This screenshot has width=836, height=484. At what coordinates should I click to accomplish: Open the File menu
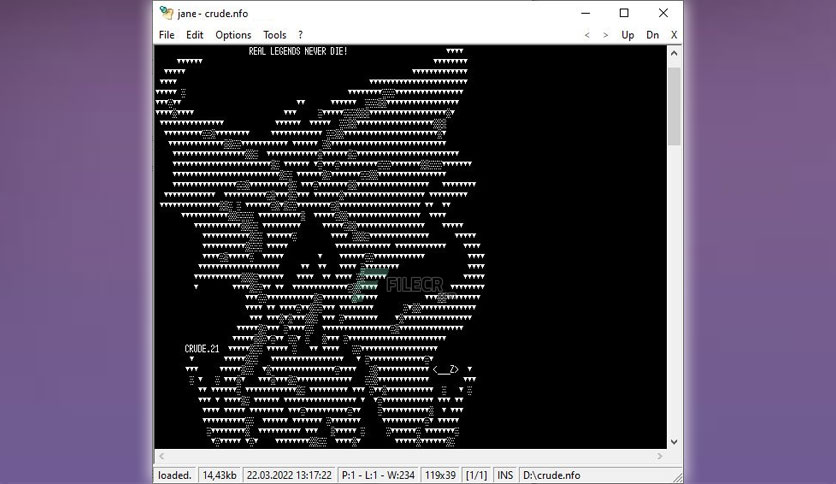(166, 35)
